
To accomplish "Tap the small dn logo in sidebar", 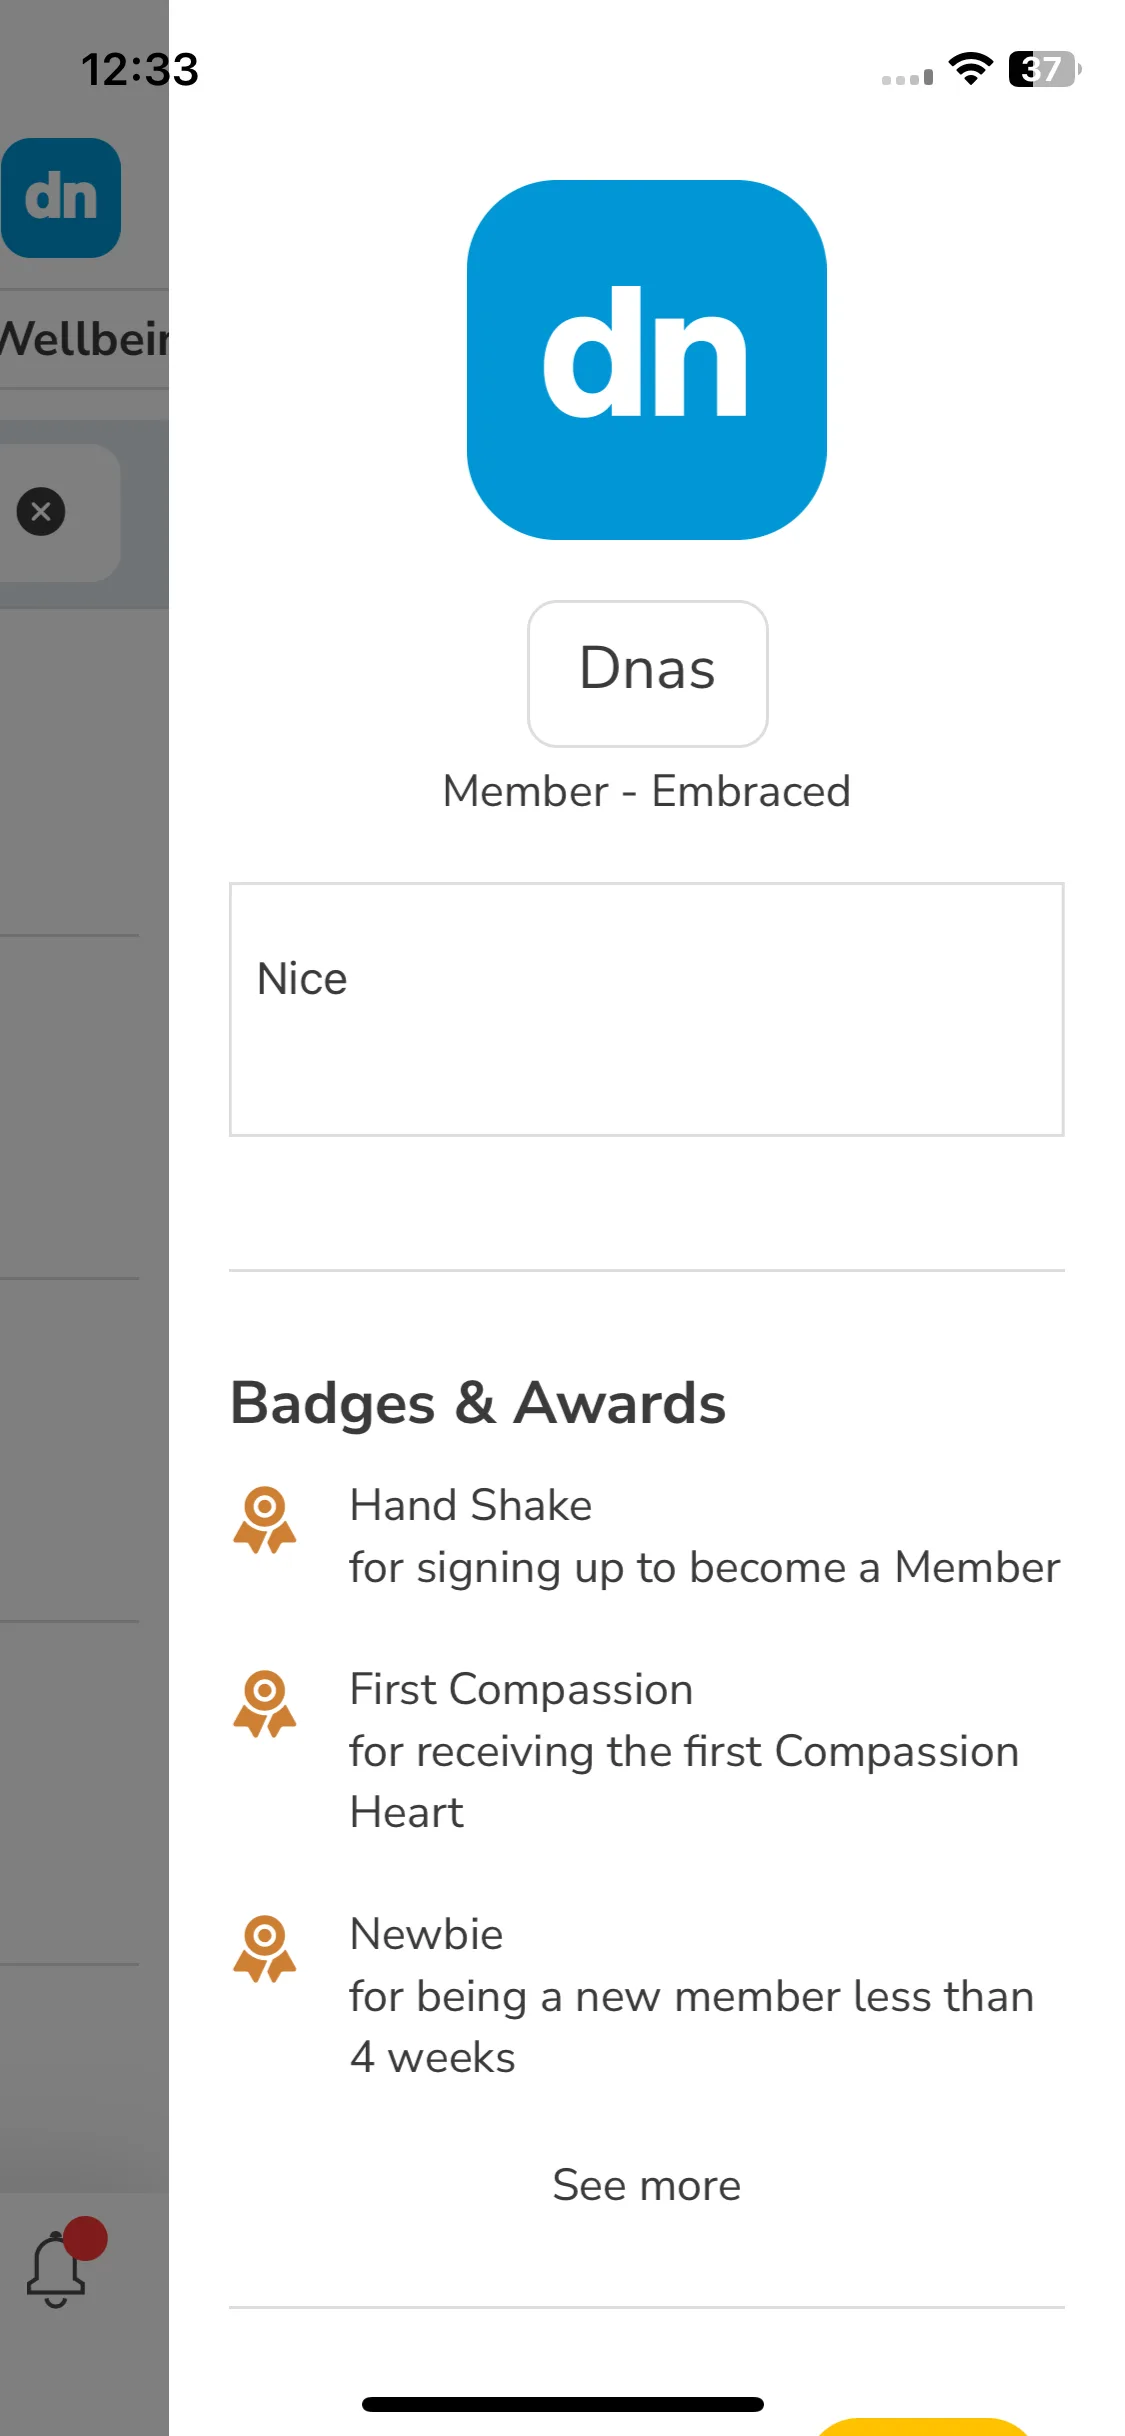I will pos(61,198).
